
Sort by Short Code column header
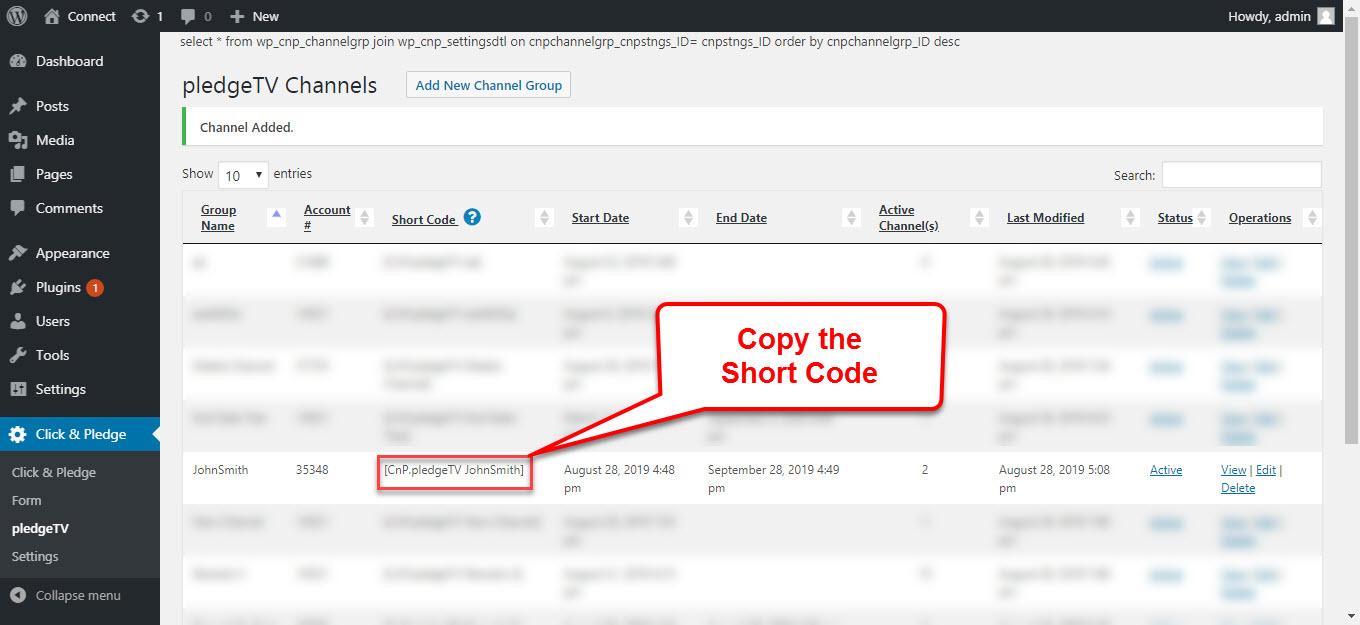point(424,219)
